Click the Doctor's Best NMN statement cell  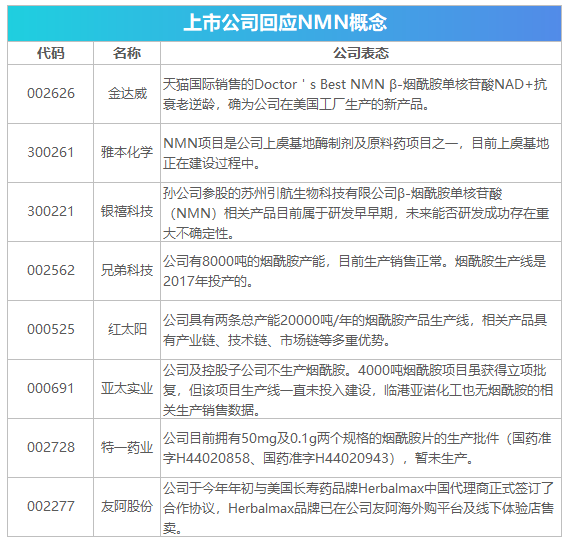361,94
